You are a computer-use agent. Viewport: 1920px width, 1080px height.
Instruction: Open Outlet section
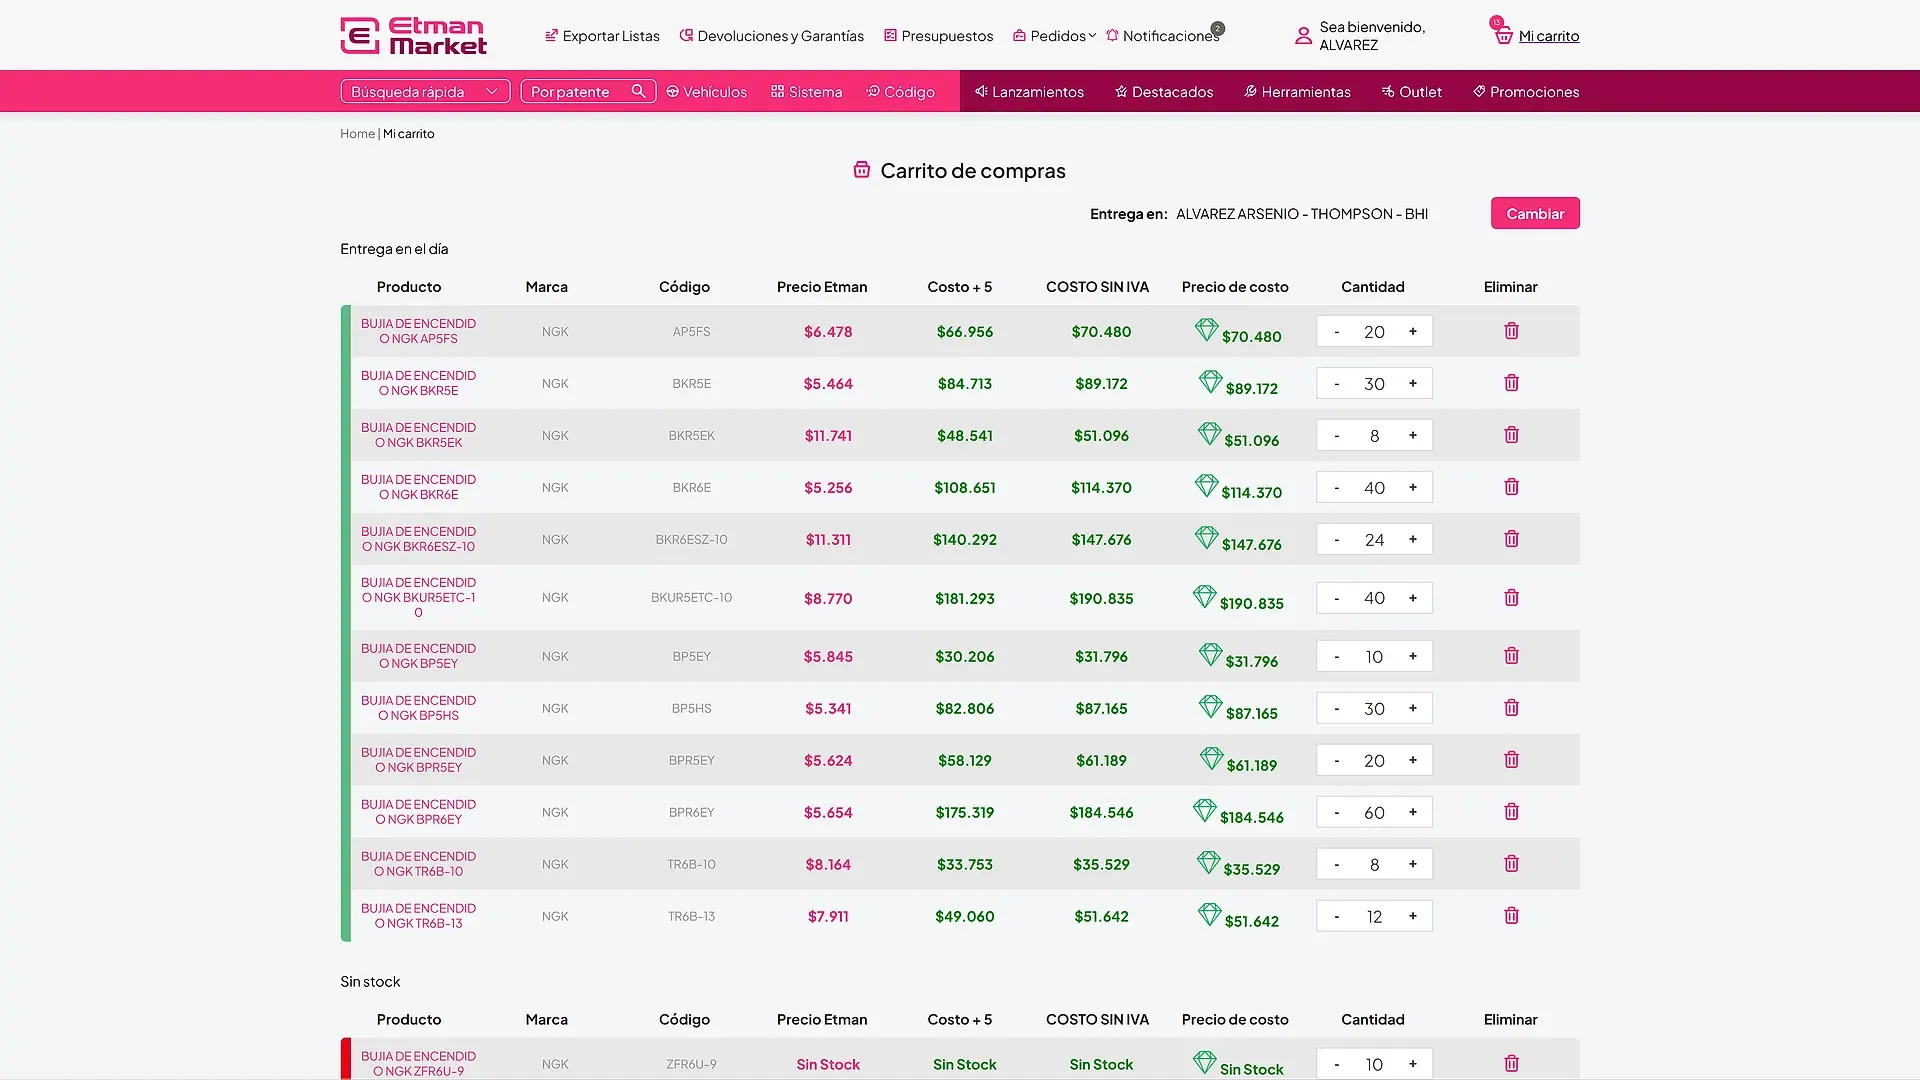coord(1411,92)
